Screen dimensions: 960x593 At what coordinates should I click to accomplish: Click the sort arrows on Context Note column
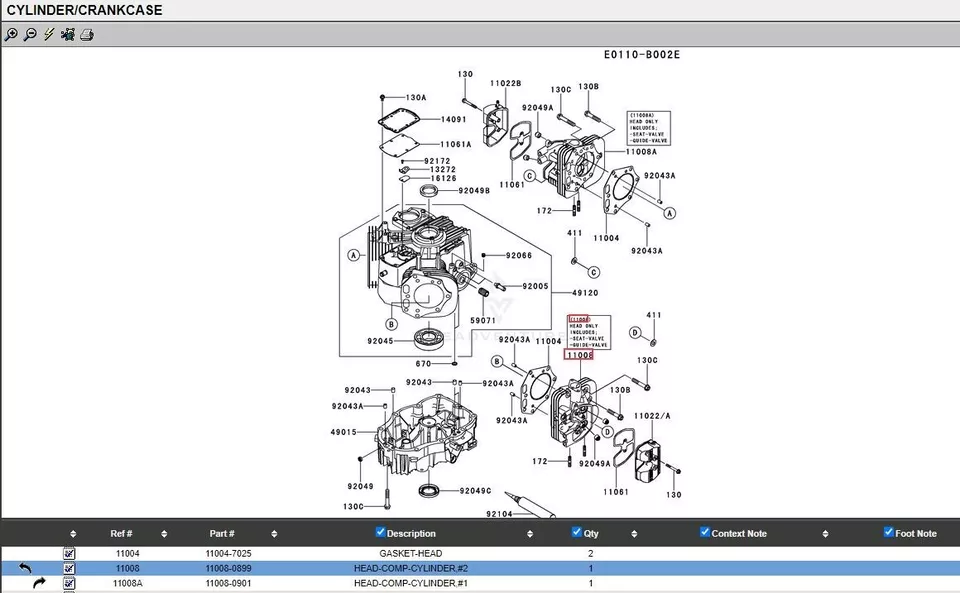pyautogui.click(x=824, y=533)
